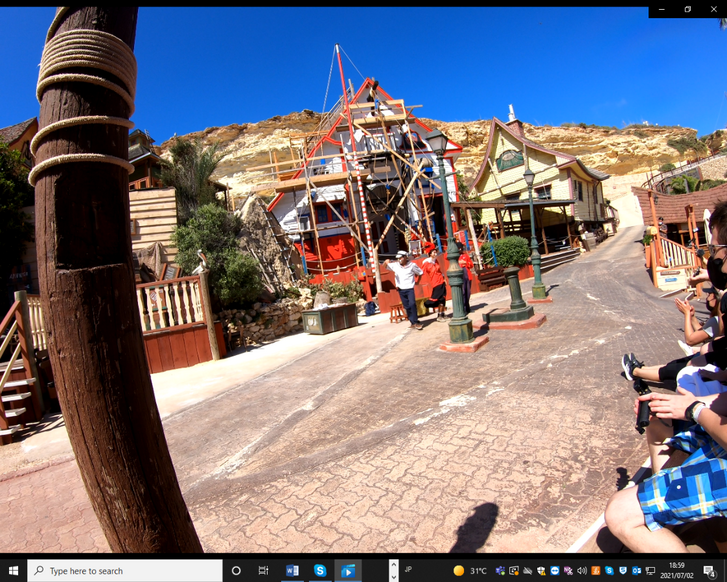The height and width of the screenshot is (582, 727).
Task: Open the volume speaker tray icon
Action: tap(582, 571)
